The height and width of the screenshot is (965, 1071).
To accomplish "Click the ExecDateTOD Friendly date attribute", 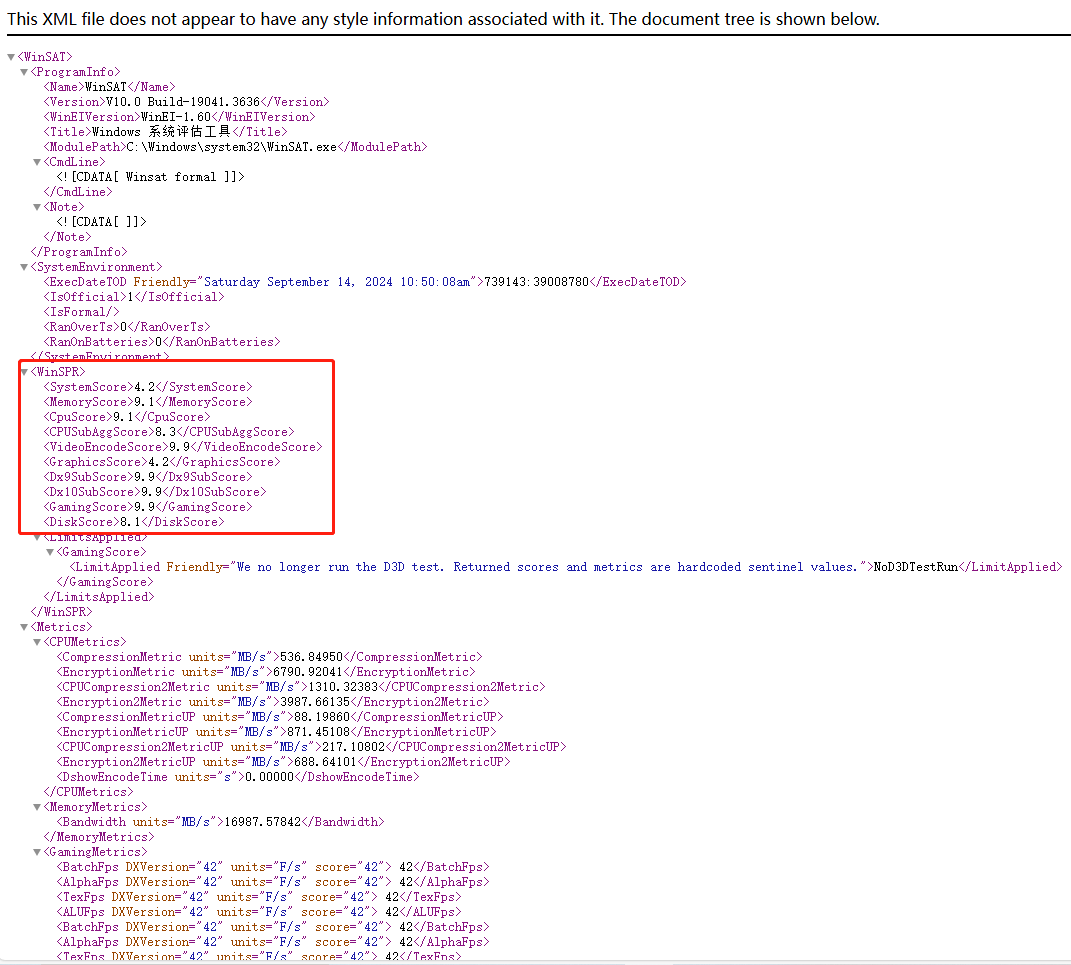I will (x=336, y=282).
